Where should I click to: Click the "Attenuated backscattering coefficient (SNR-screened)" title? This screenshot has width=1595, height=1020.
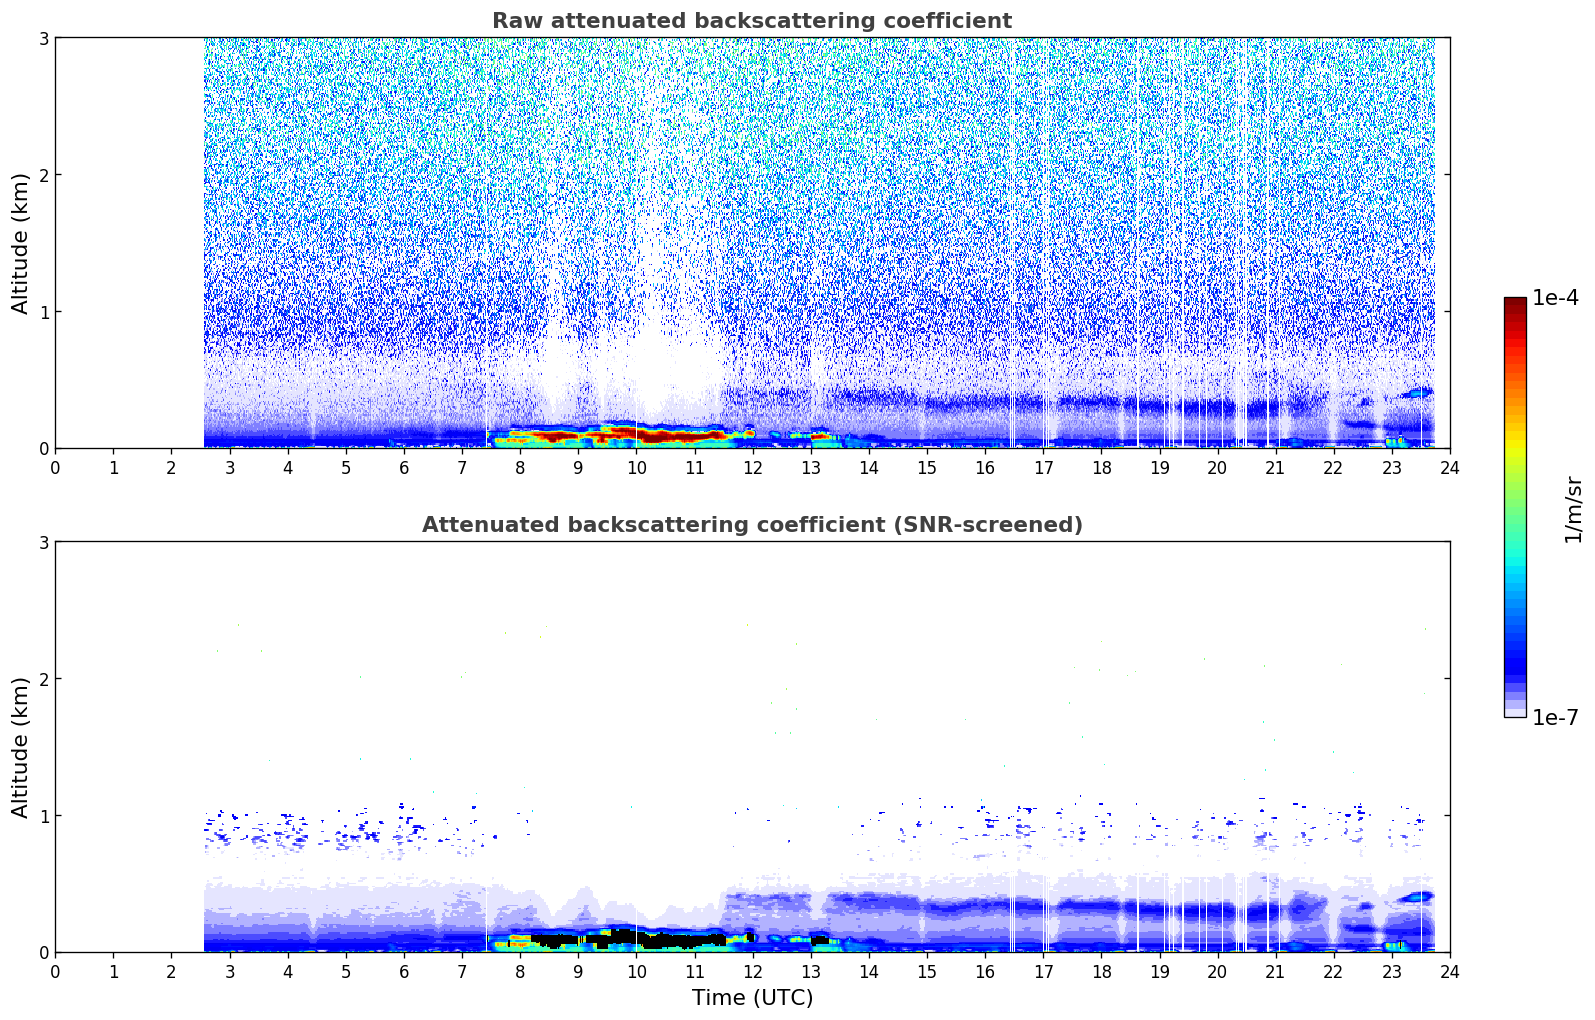pos(751,525)
